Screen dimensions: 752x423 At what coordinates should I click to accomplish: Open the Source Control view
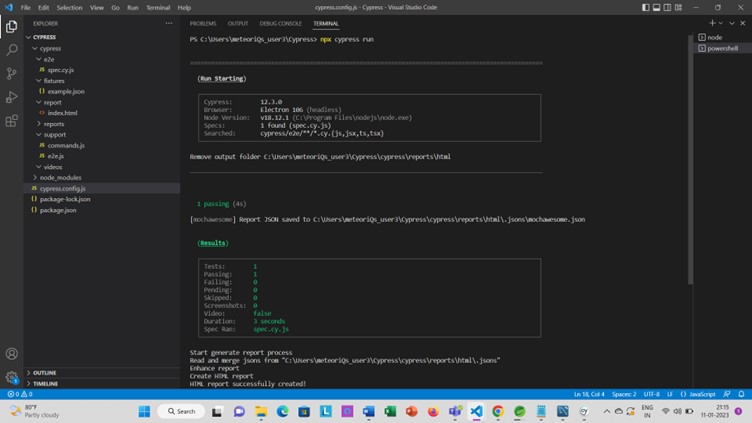coord(12,73)
